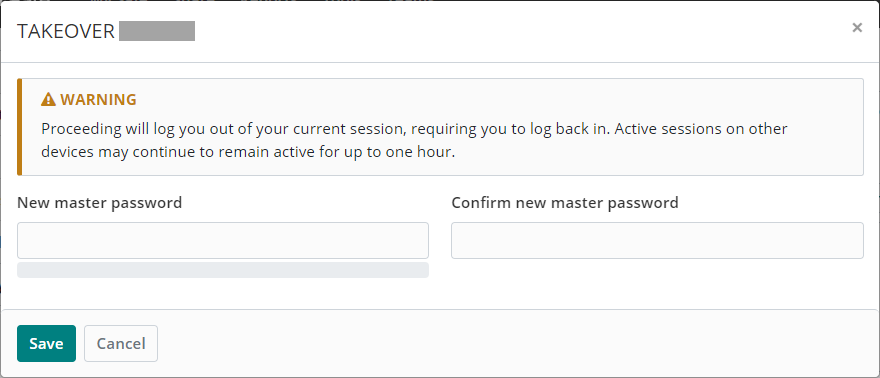Click the "New master password" label
The image size is (880, 378).
pyautogui.click(x=99, y=202)
